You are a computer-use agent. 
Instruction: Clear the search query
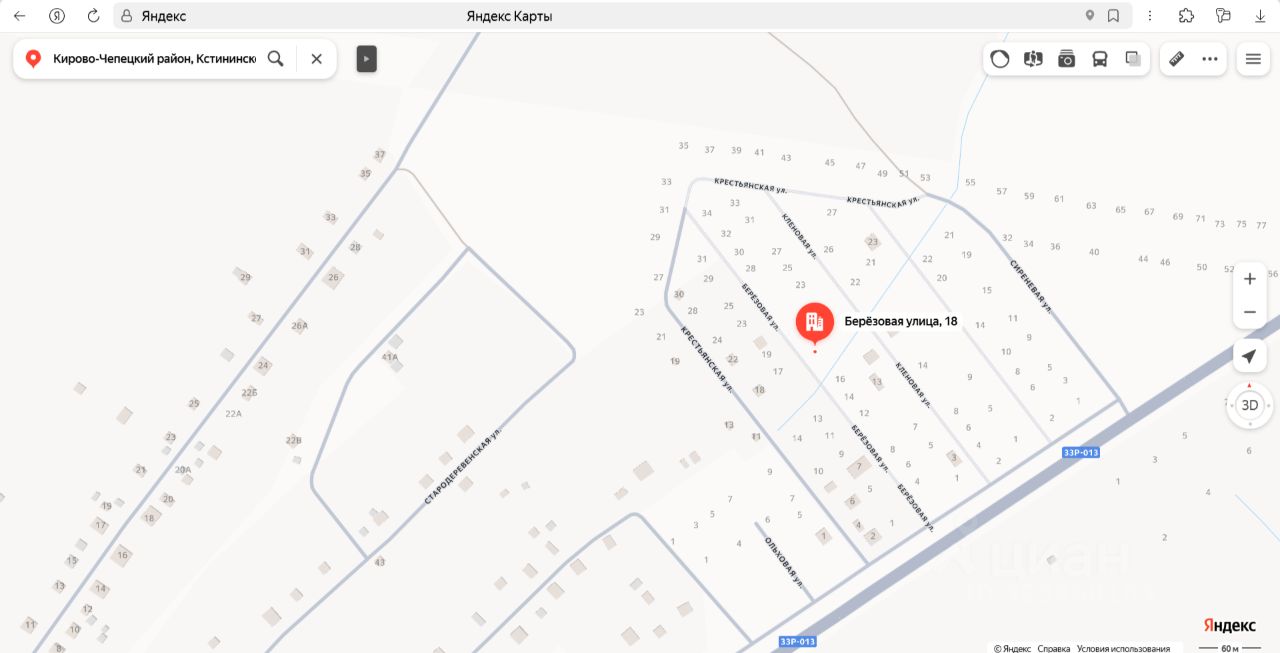(317, 59)
